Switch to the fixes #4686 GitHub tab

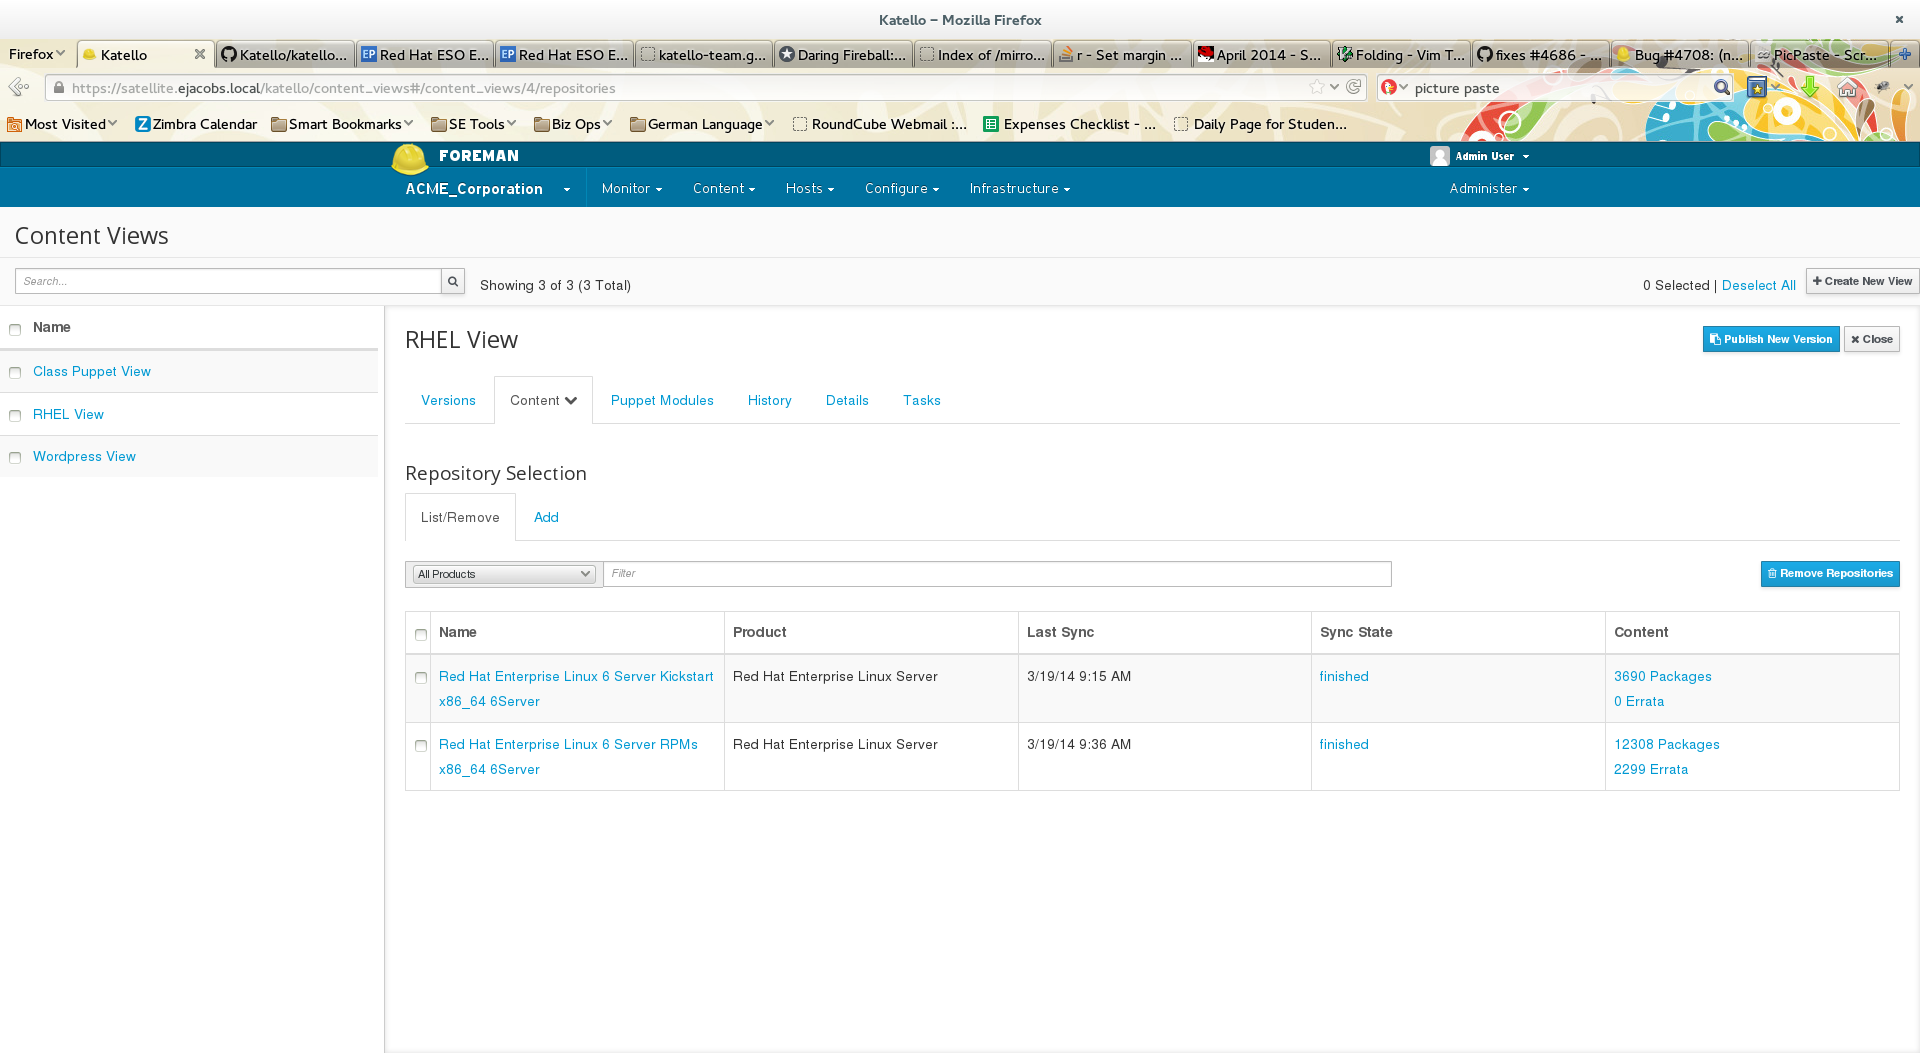[1540, 54]
